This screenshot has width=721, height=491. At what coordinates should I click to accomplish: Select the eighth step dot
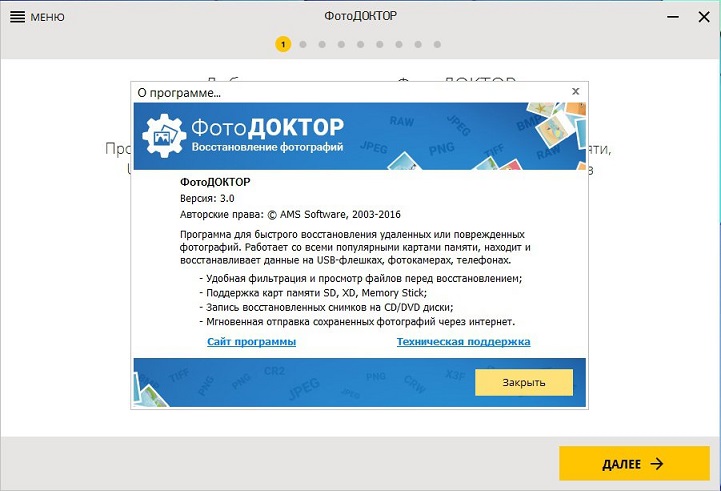(417, 44)
